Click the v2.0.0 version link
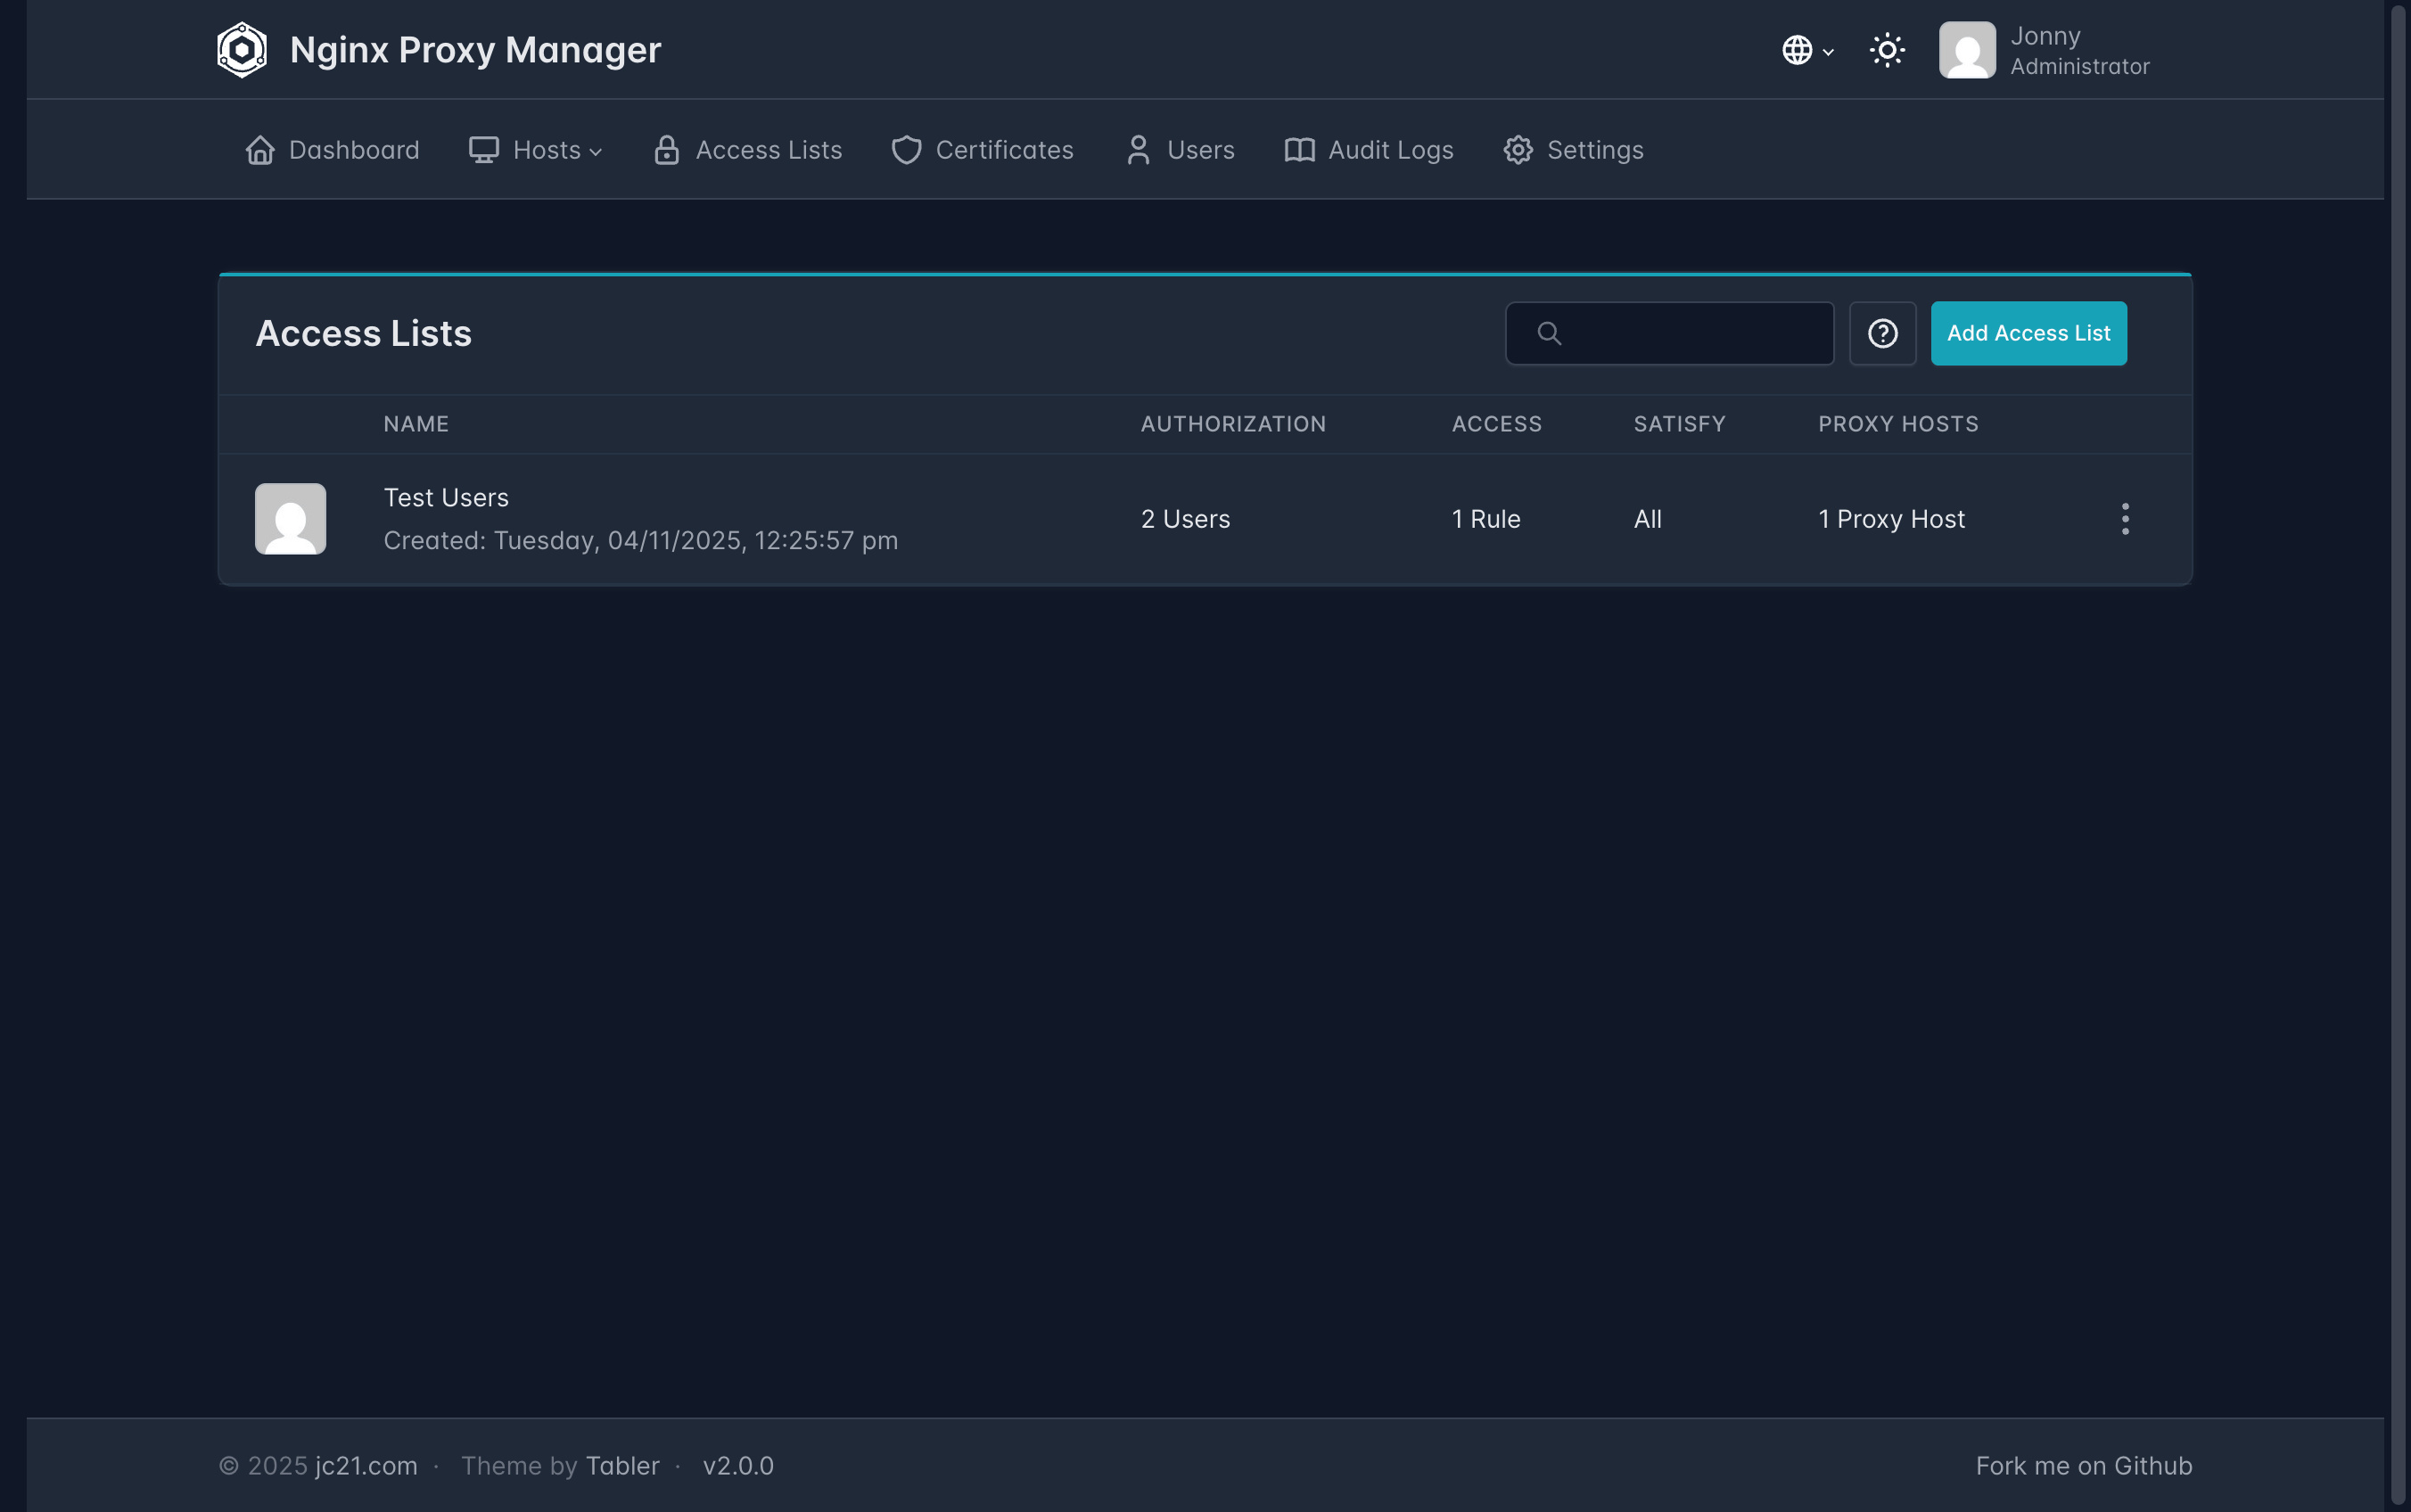The image size is (2411, 1512). 738,1466
